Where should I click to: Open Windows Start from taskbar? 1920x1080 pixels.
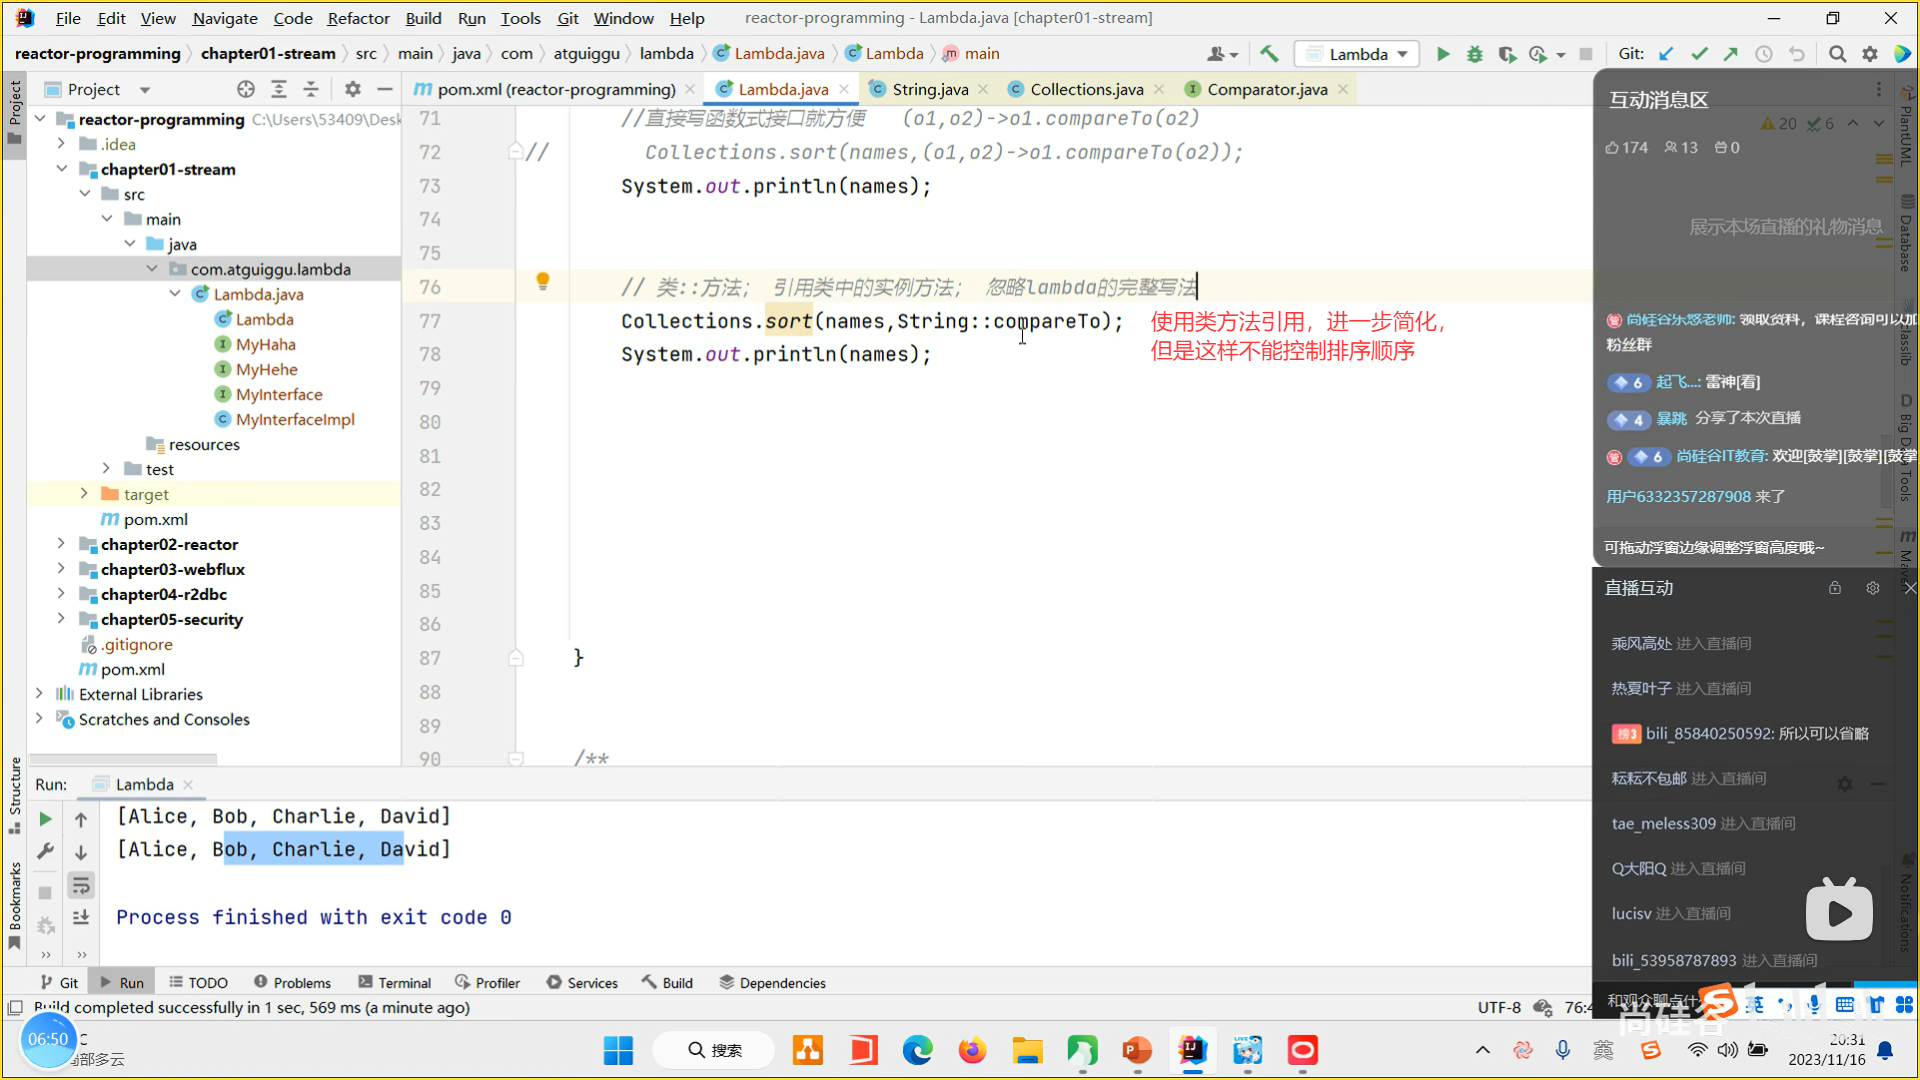(618, 1050)
